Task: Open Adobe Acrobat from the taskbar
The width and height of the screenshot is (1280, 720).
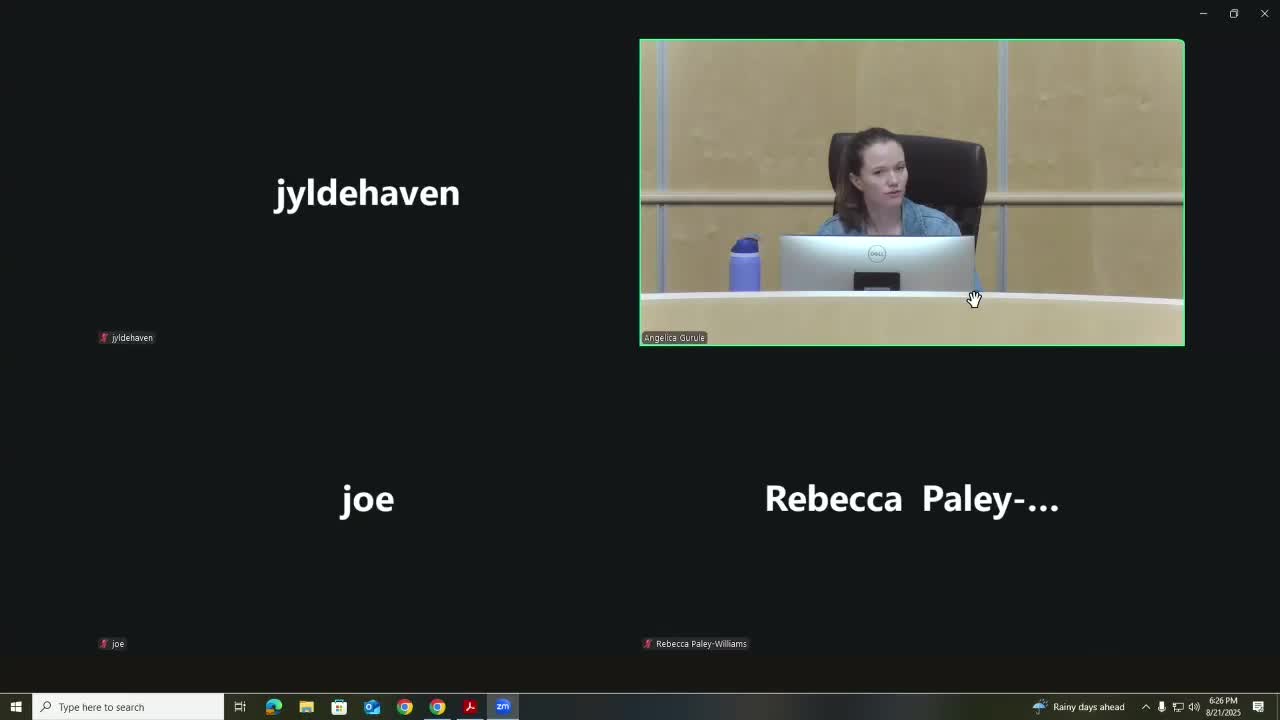Action: pos(470,707)
